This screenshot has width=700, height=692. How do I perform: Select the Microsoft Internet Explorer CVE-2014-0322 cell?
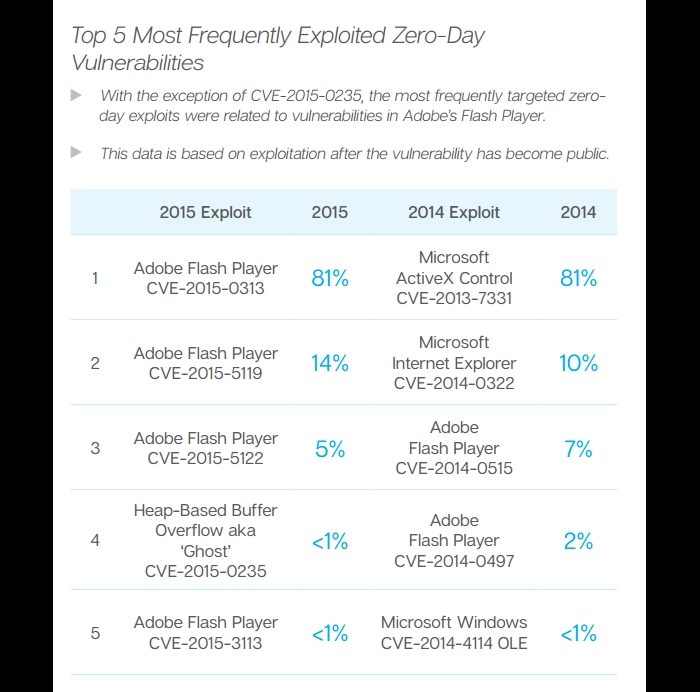click(x=454, y=363)
